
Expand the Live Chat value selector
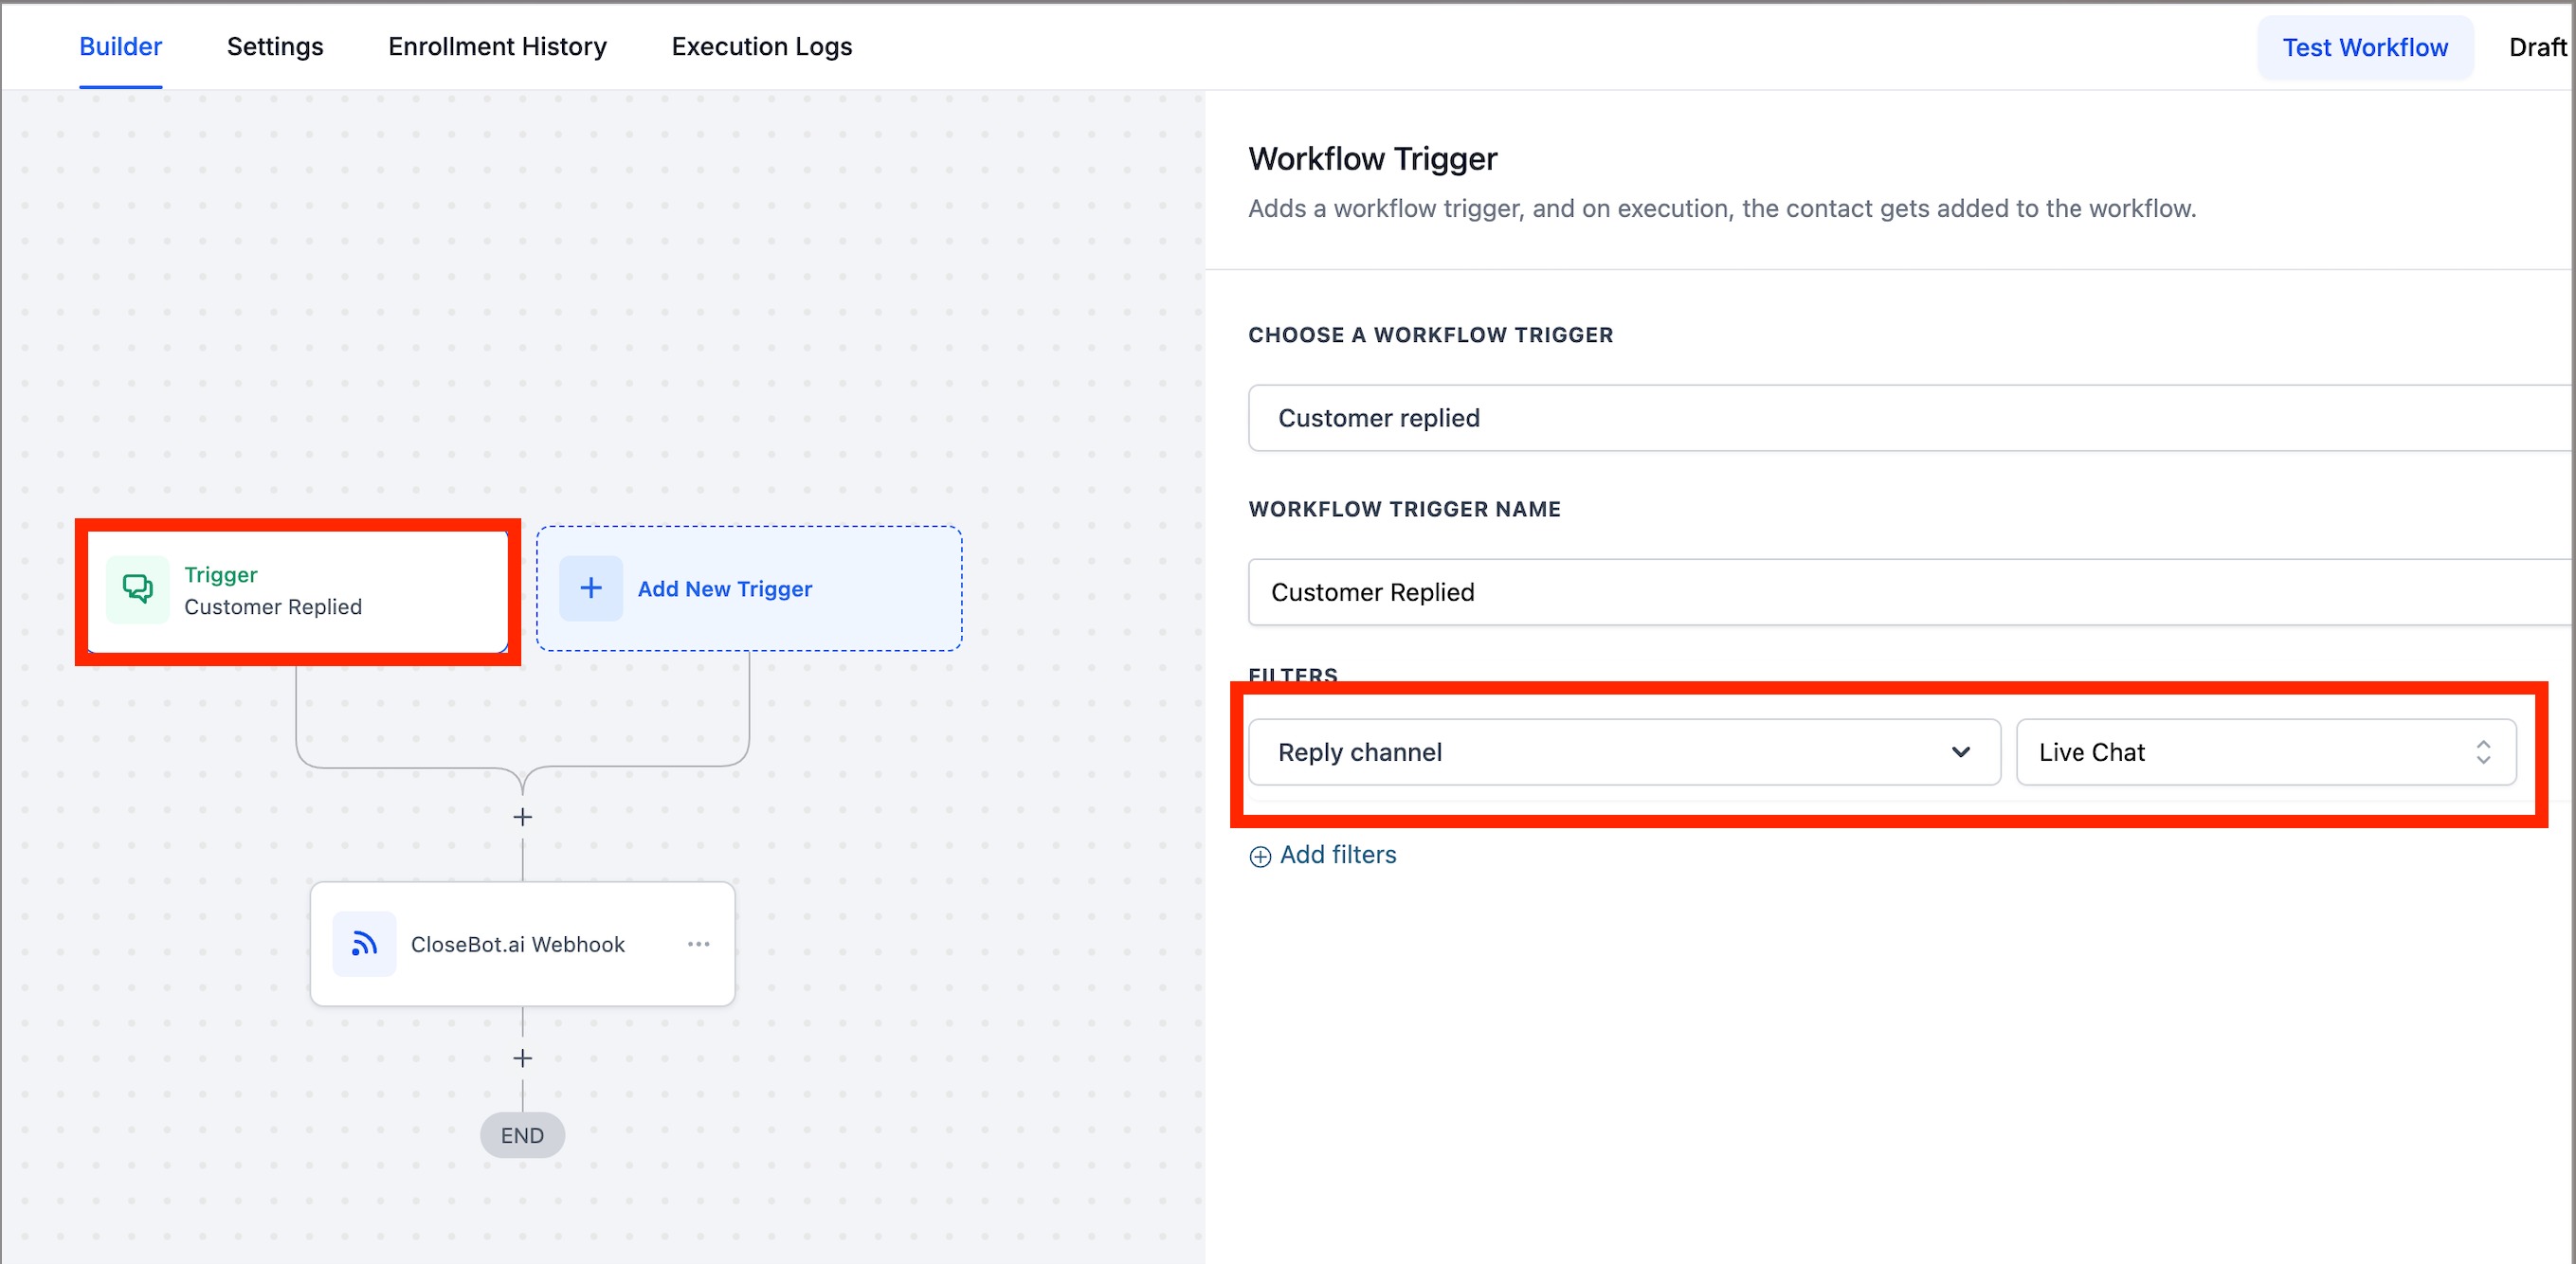point(2264,752)
